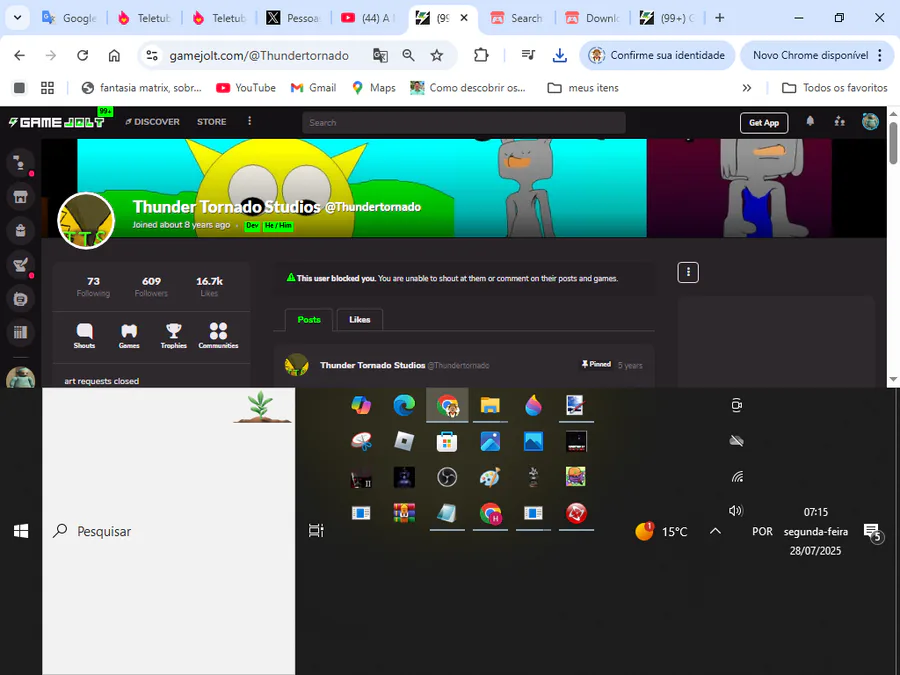View the profile's Communities
This screenshot has height=675, width=900.
click(x=218, y=336)
